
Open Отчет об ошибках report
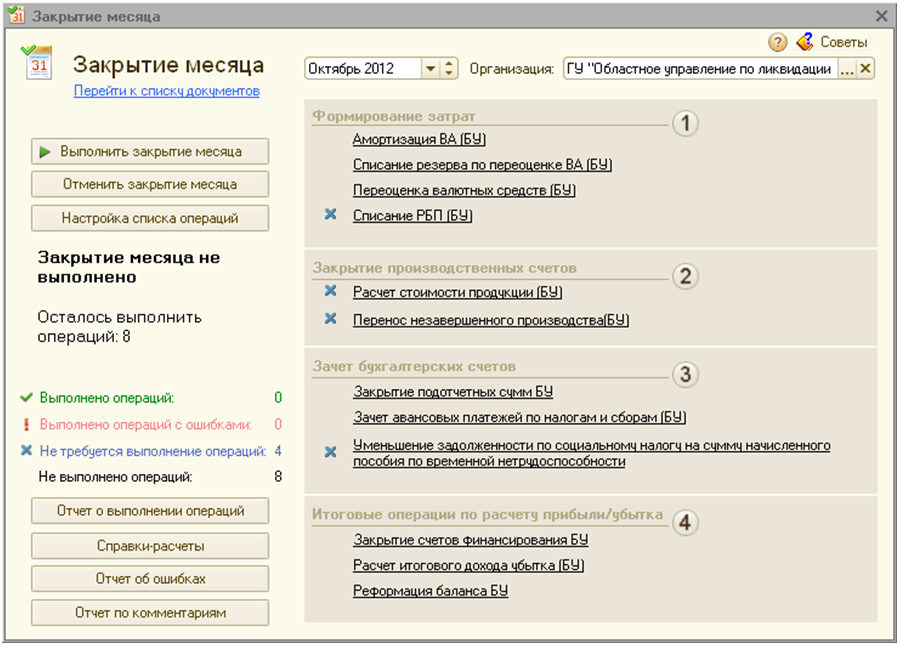(x=150, y=579)
